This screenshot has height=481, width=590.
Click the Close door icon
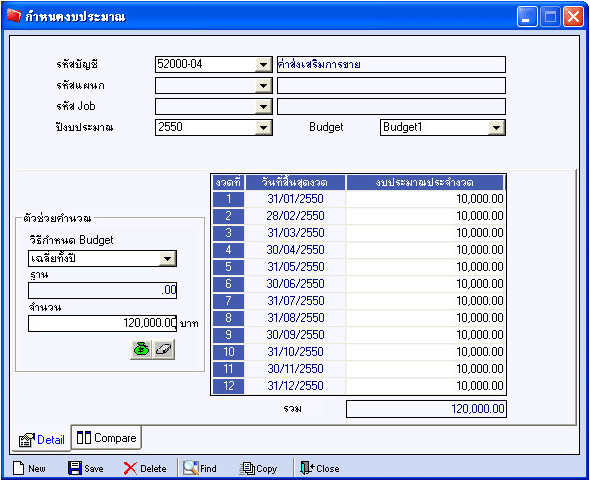(x=307, y=468)
